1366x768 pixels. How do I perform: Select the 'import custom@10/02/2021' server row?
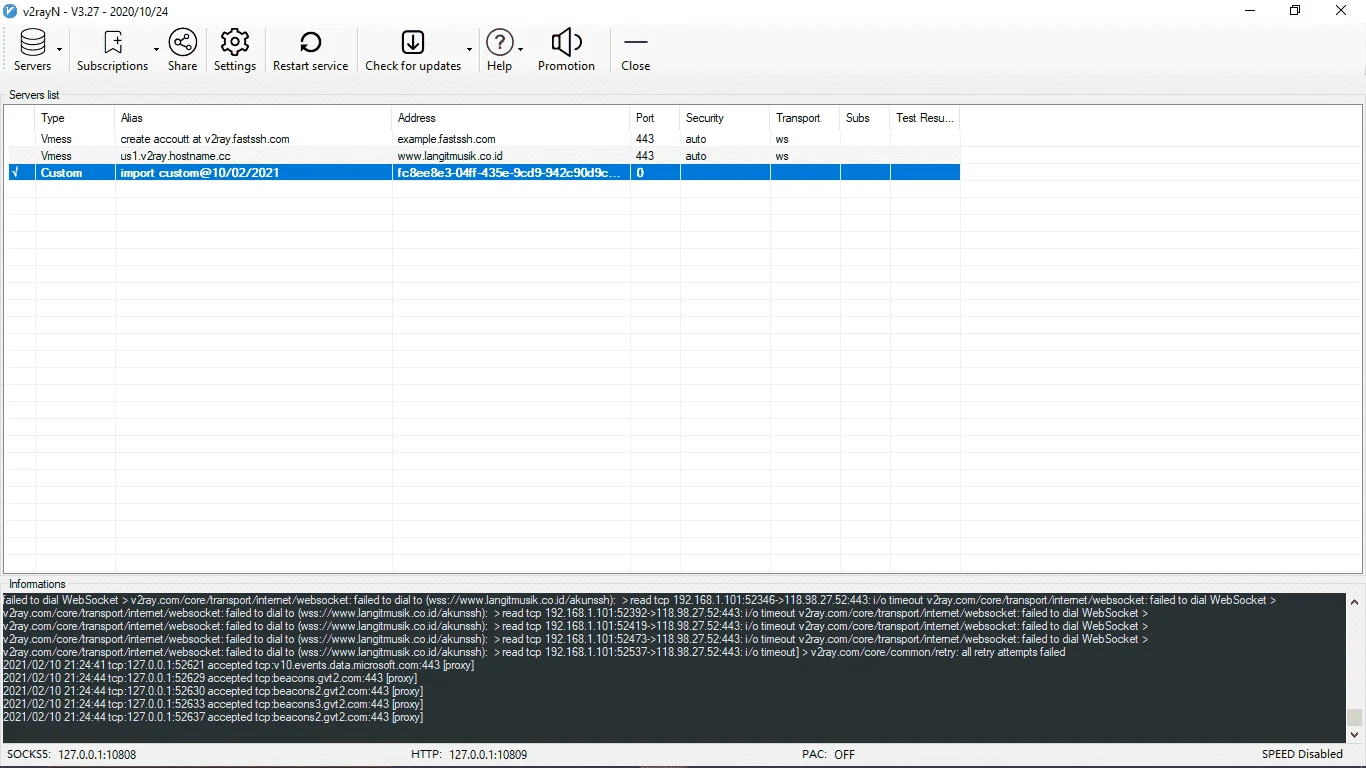(x=483, y=173)
